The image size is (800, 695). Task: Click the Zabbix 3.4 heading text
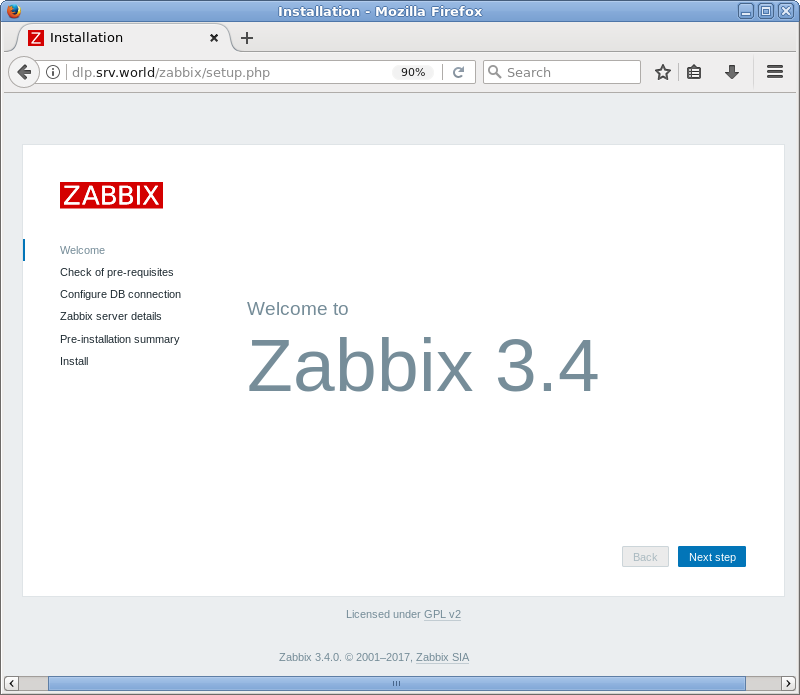[422, 365]
